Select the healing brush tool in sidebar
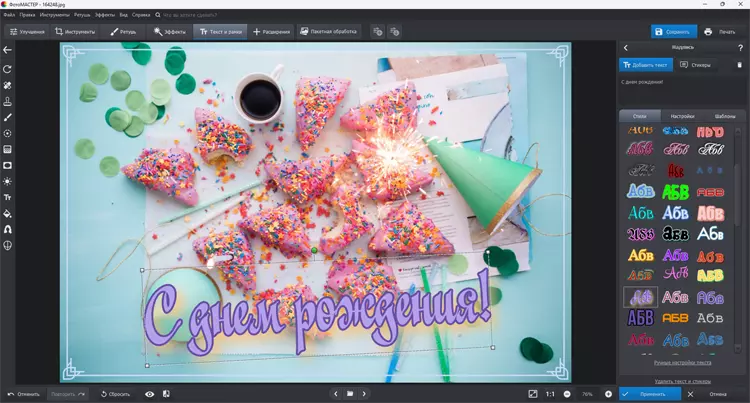Viewport: 750px width, 403px height. (x=7, y=85)
